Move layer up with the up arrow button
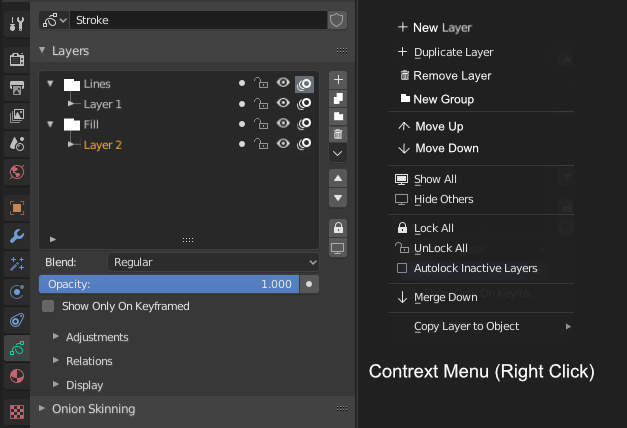The width and height of the screenshot is (627, 428). tap(338, 178)
